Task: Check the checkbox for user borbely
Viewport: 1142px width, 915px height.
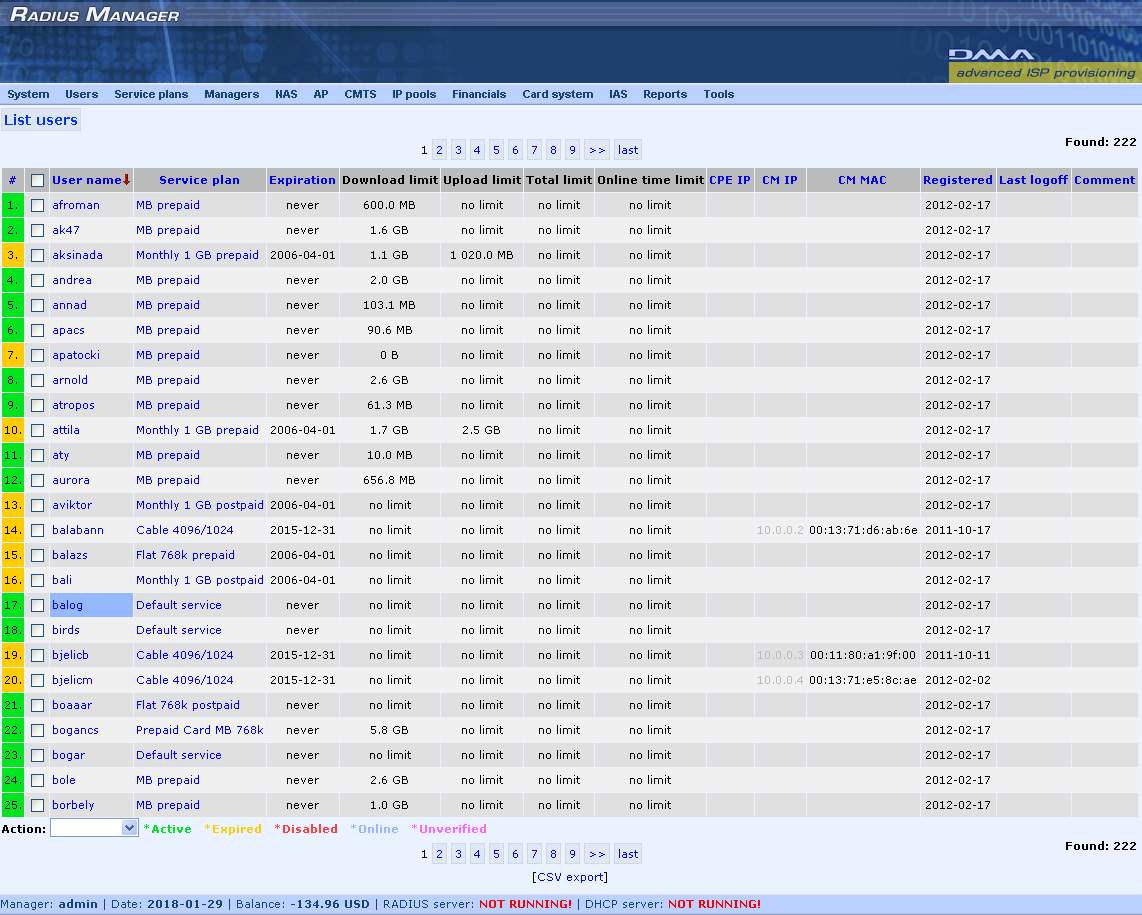Action: (x=37, y=805)
